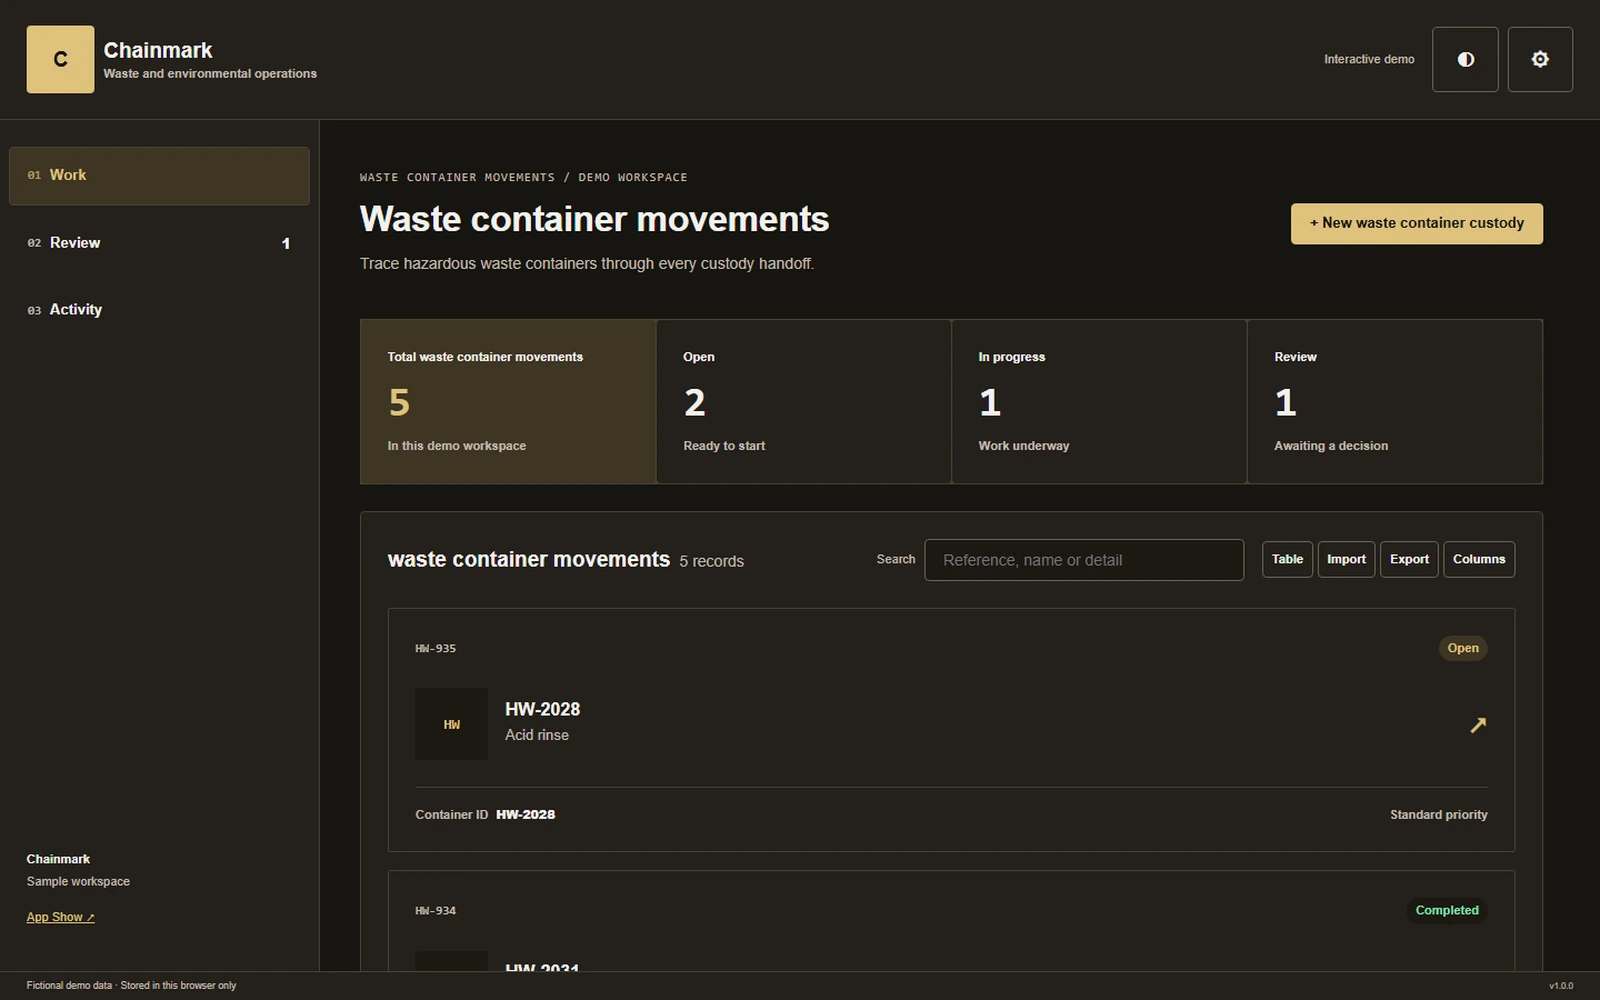Click the Container ID HW-2028 value

tap(526, 815)
